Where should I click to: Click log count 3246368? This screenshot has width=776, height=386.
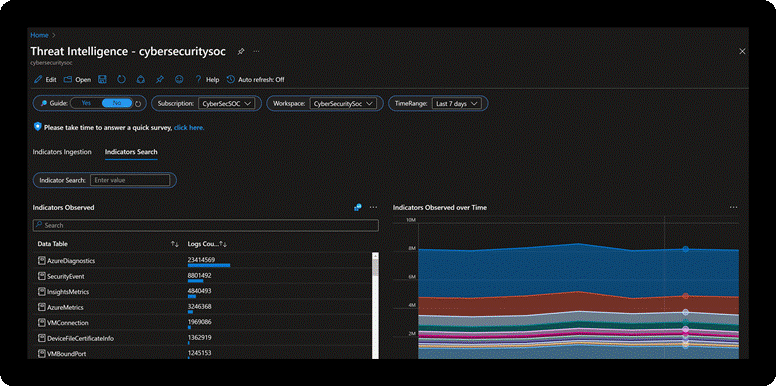pyautogui.click(x=199, y=306)
